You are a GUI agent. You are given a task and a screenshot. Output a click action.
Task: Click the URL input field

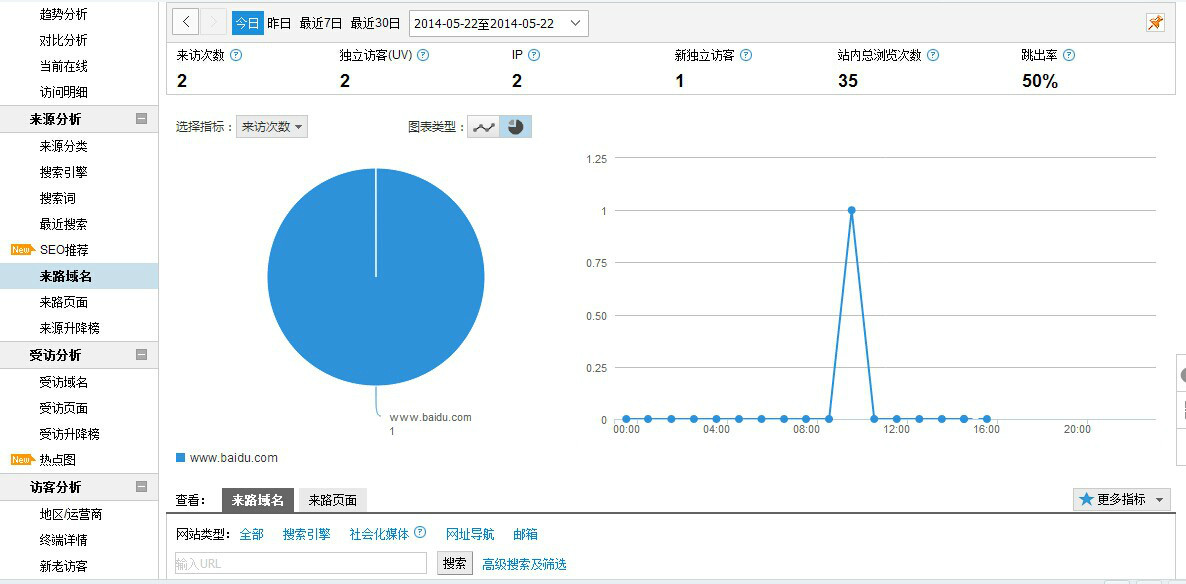point(300,563)
